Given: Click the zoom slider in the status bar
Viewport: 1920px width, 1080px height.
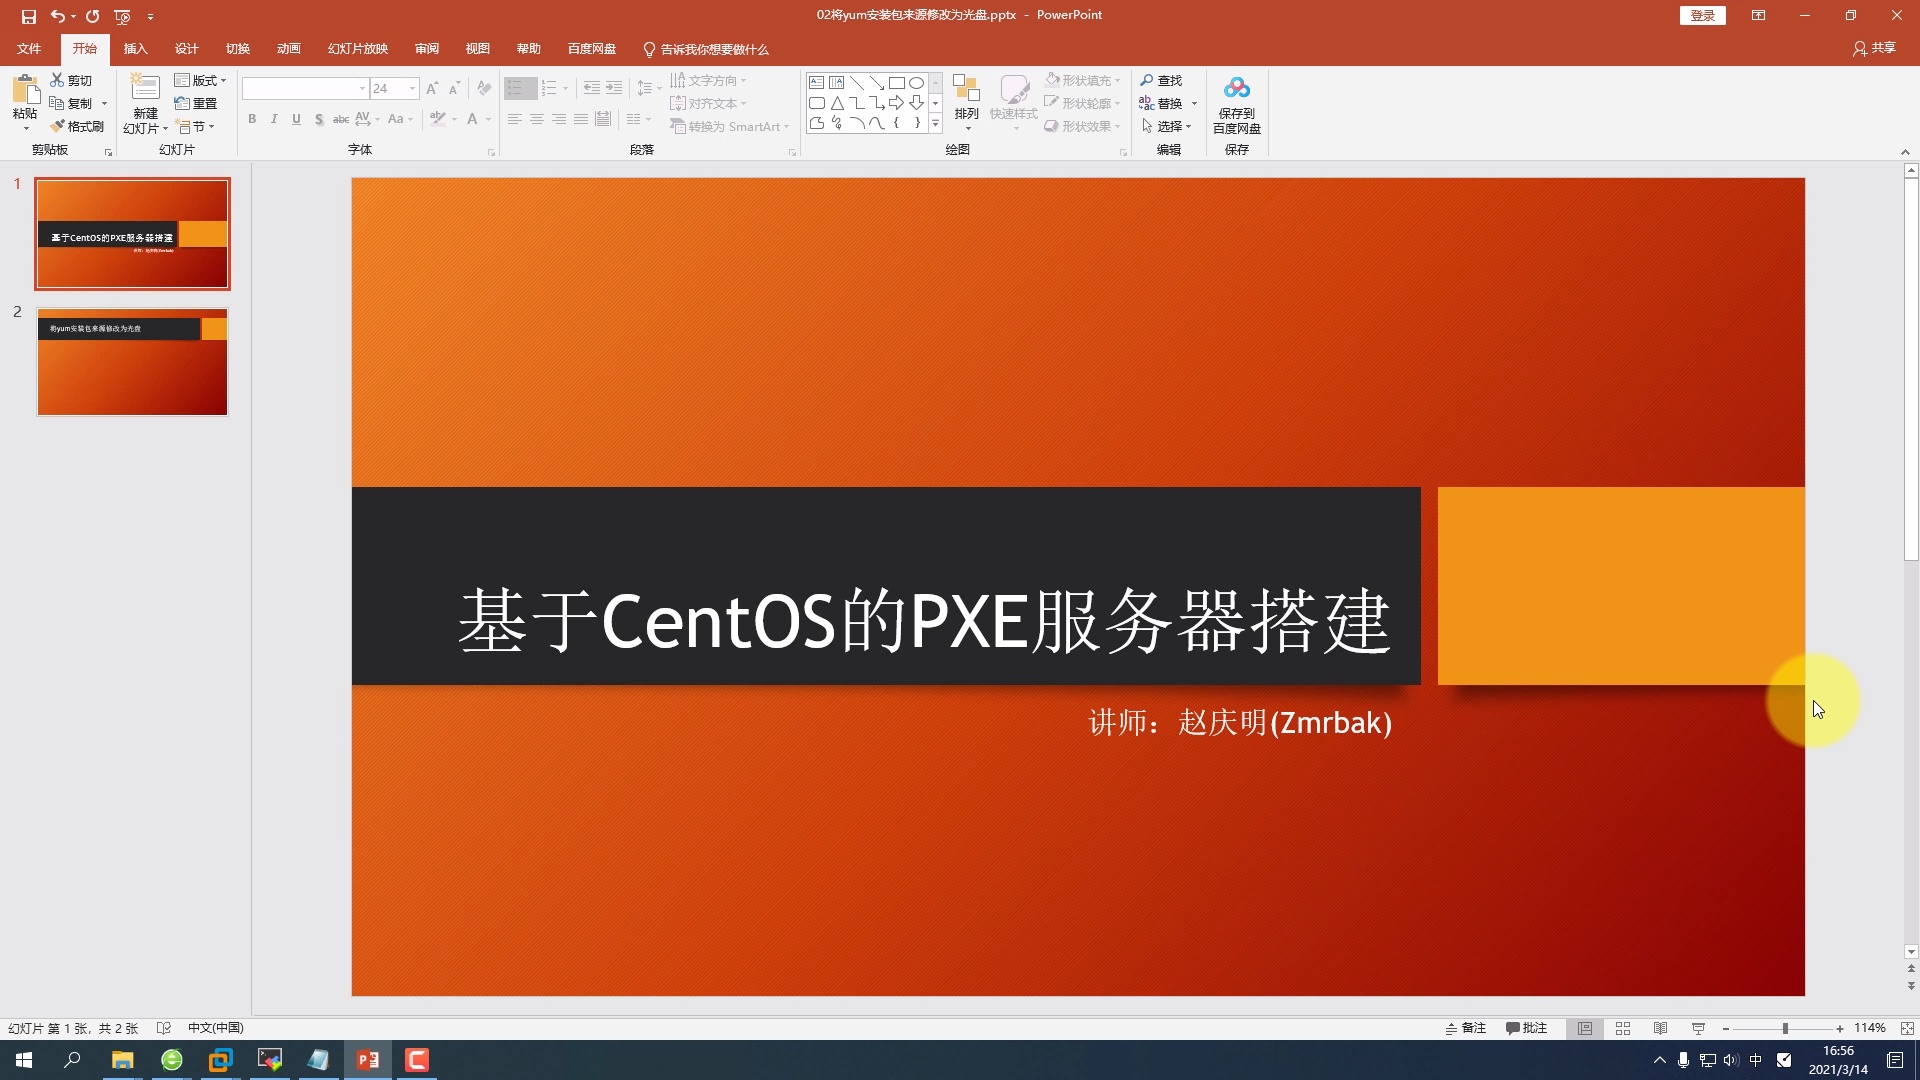Looking at the screenshot, I should [1785, 1028].
